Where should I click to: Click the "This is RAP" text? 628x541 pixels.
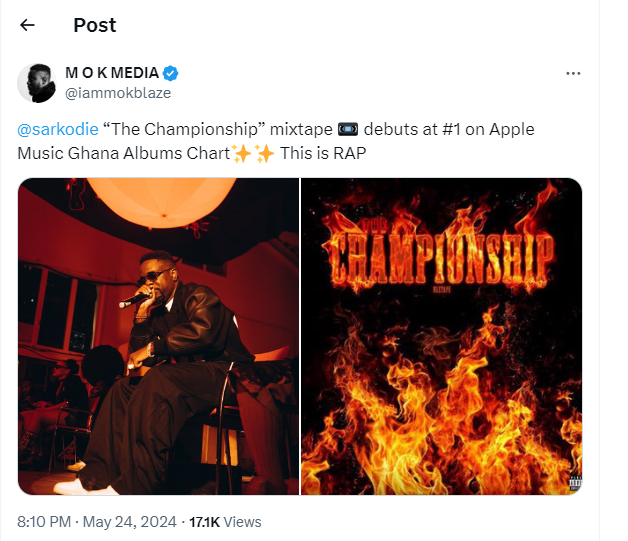click(x=323, y=153)
